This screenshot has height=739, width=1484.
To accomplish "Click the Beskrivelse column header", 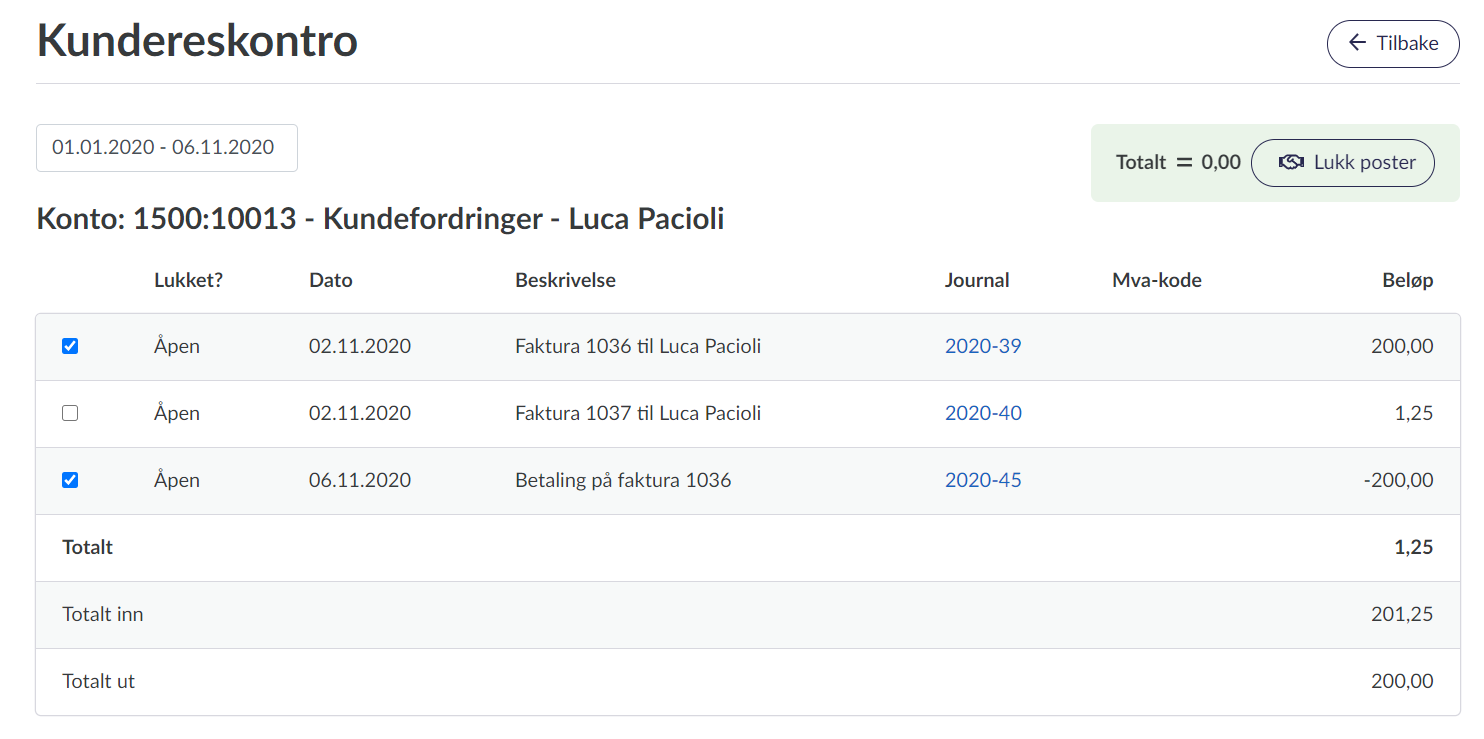I will tap(565, 281).
